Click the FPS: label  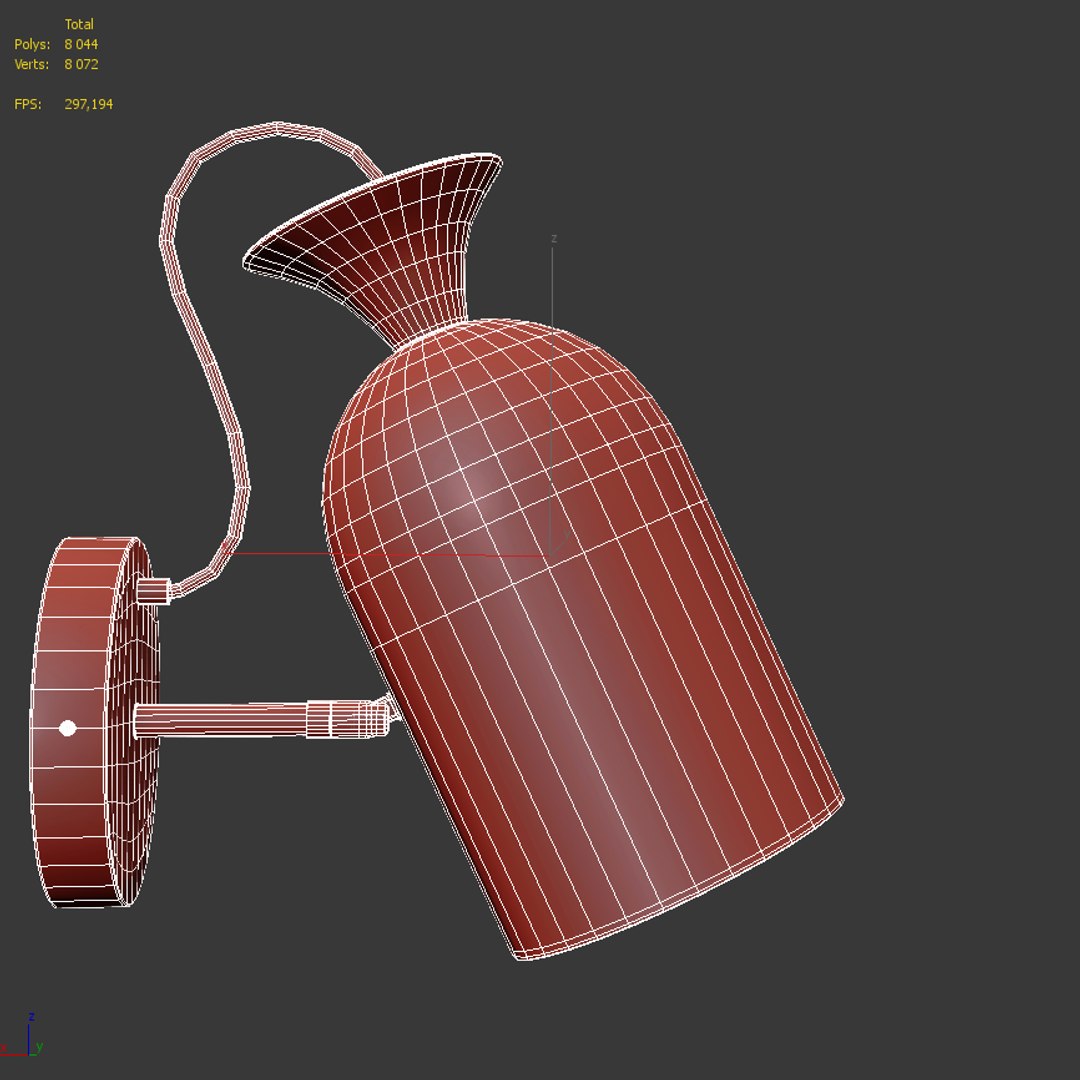pos(28,104)
